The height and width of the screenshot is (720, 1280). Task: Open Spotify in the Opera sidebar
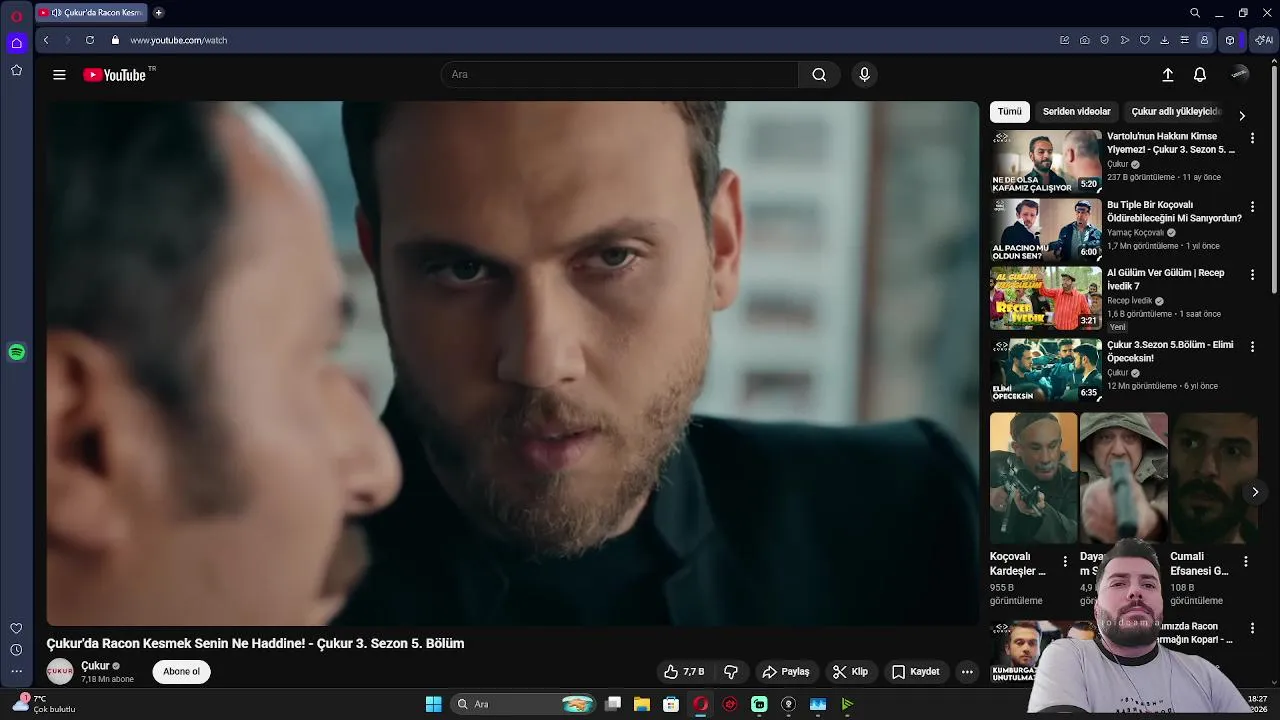click(16, 352)
